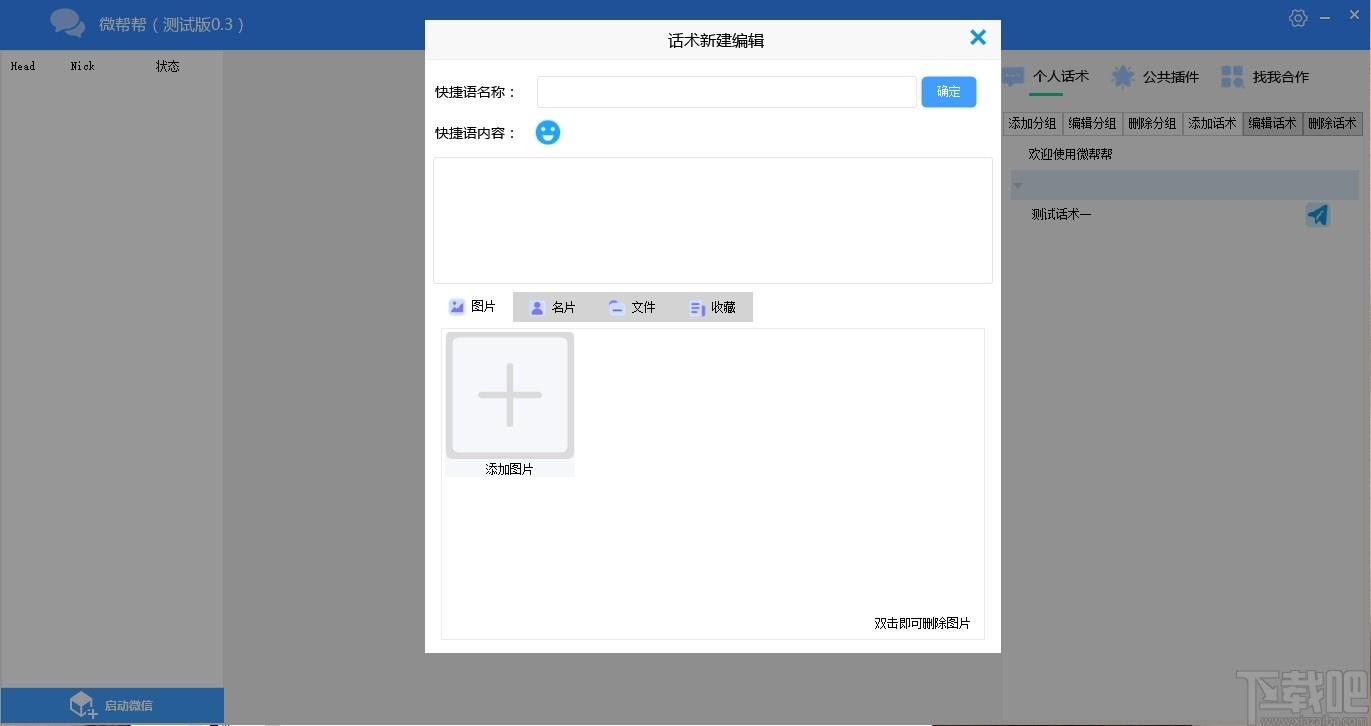Click inside the 快捷语内容 text area
This screenshot has width=1371, height=726.
coord(713,220)
